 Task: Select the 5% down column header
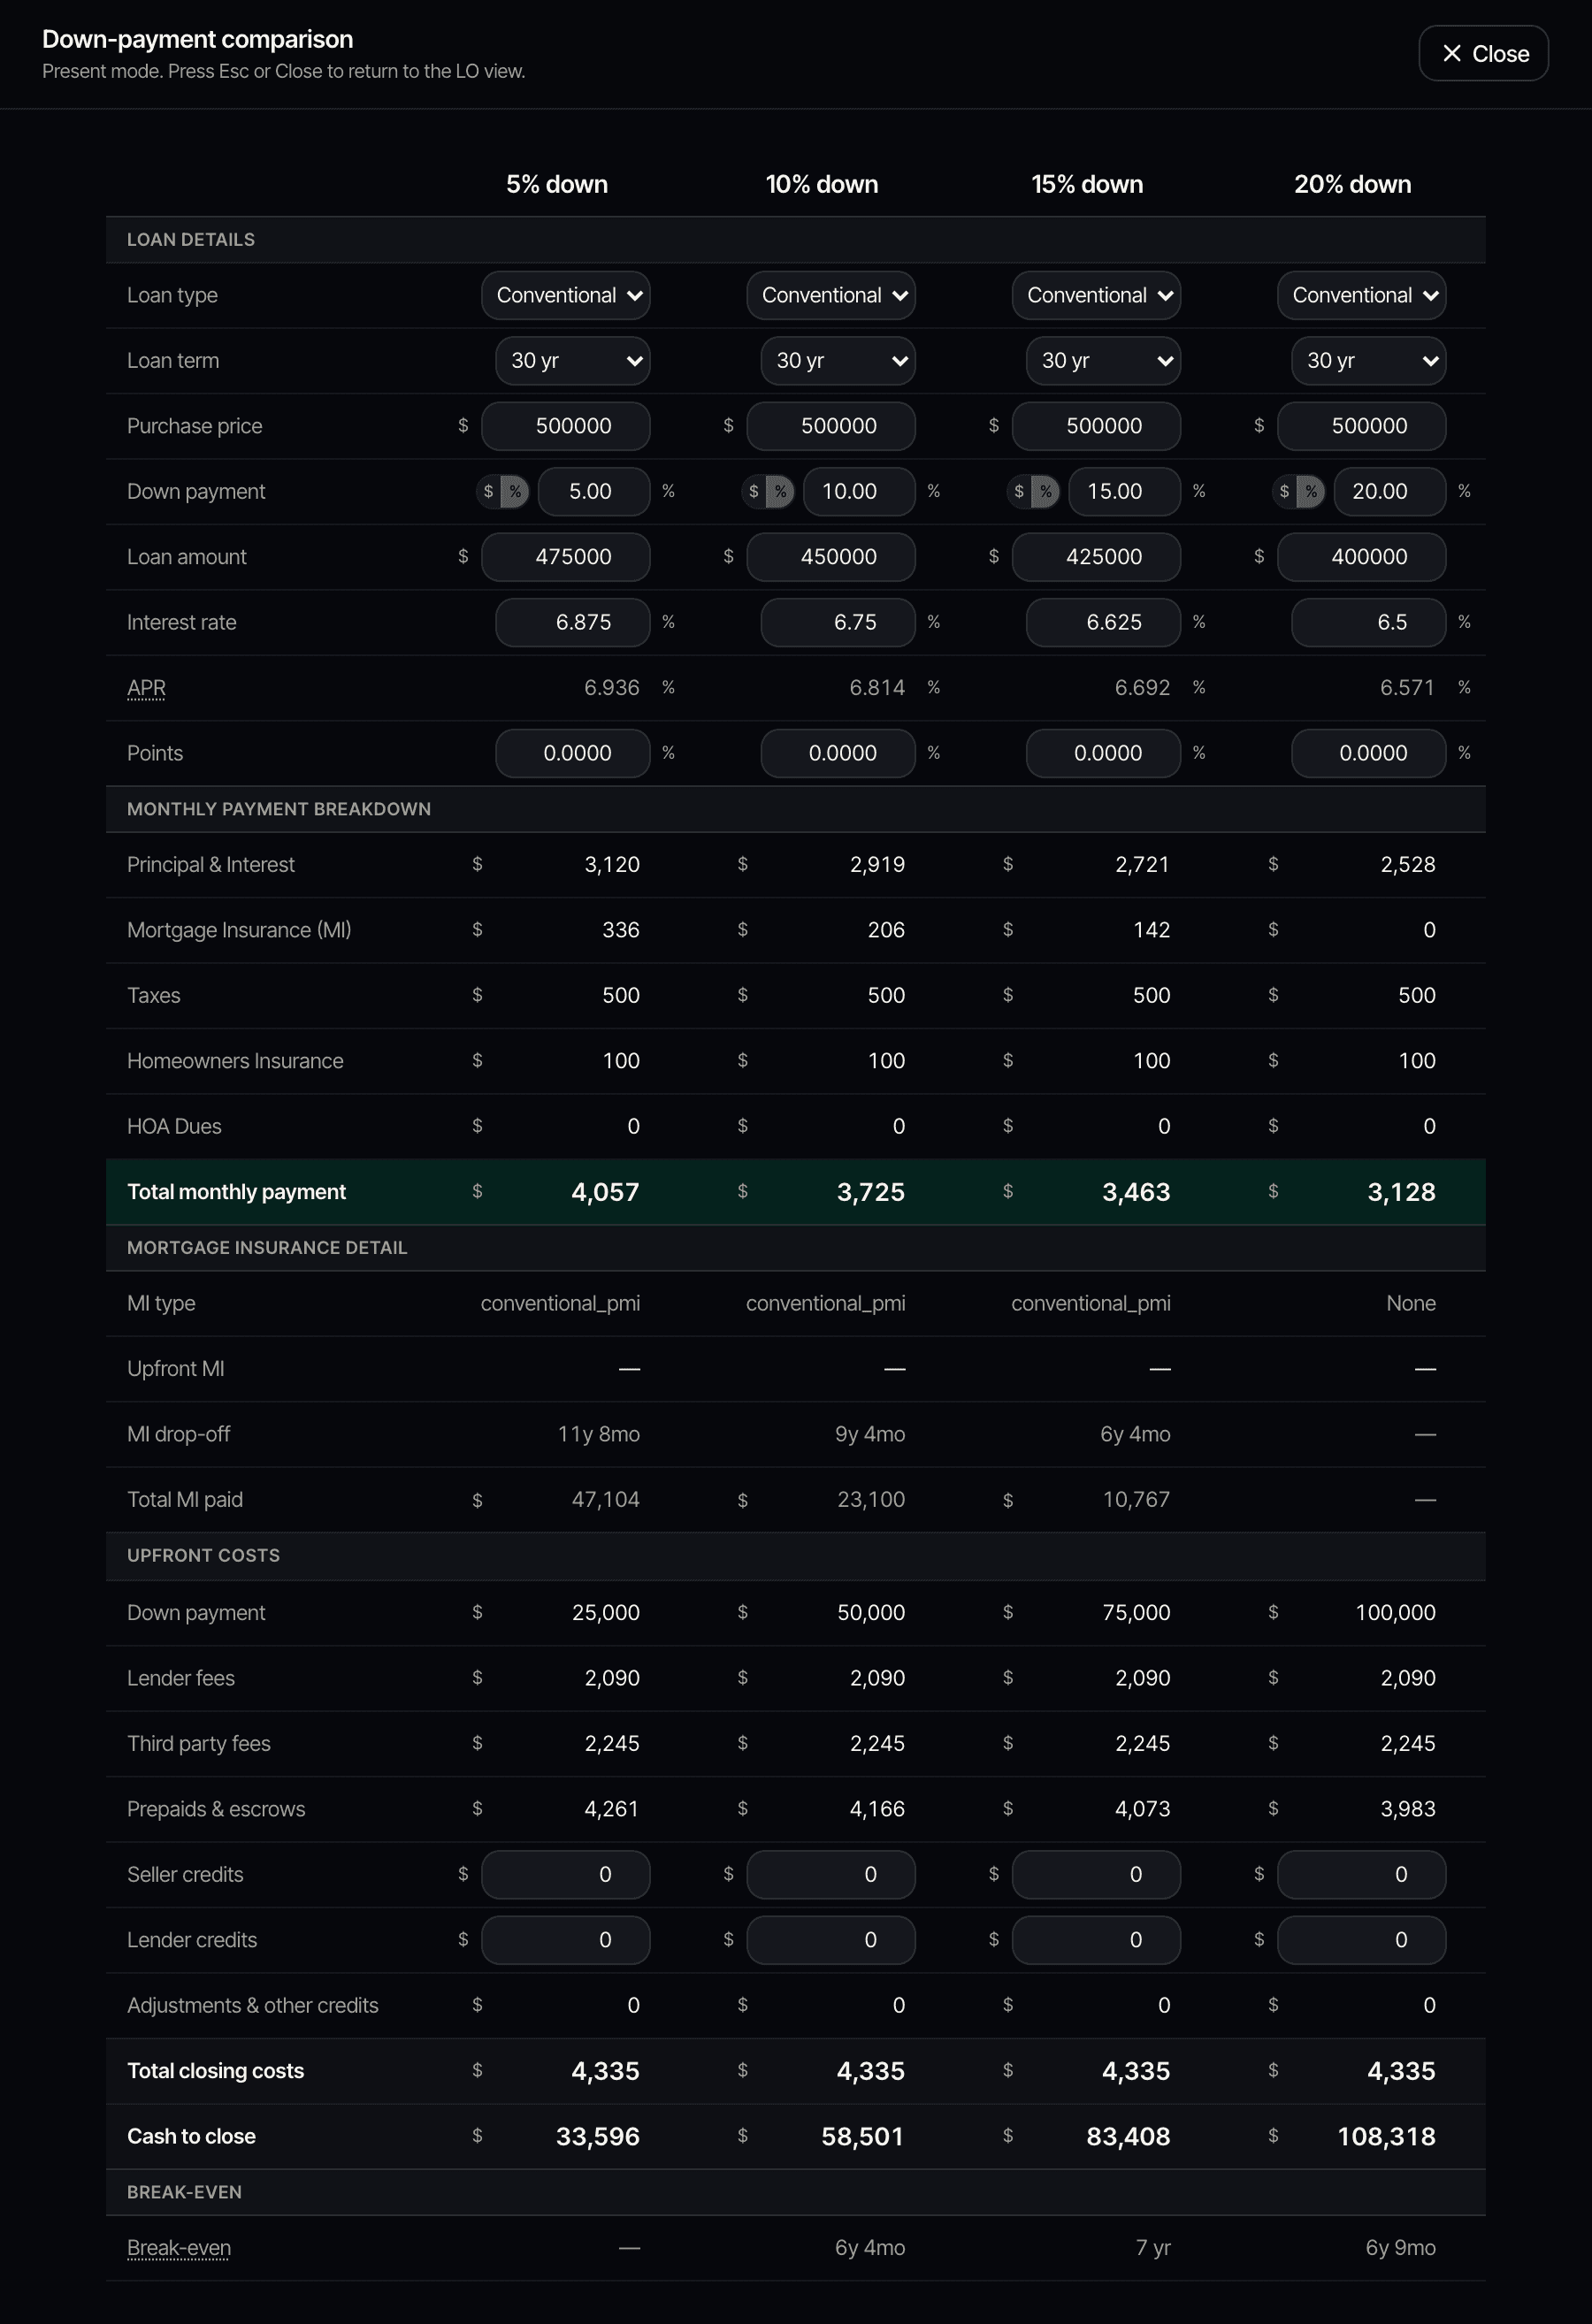tap(557, 184)
